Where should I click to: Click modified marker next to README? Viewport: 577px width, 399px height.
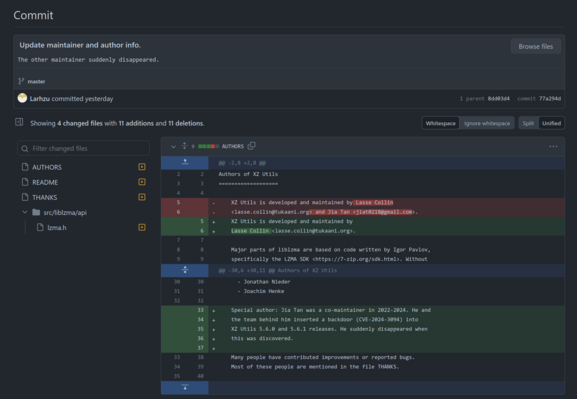coord(142,182)
